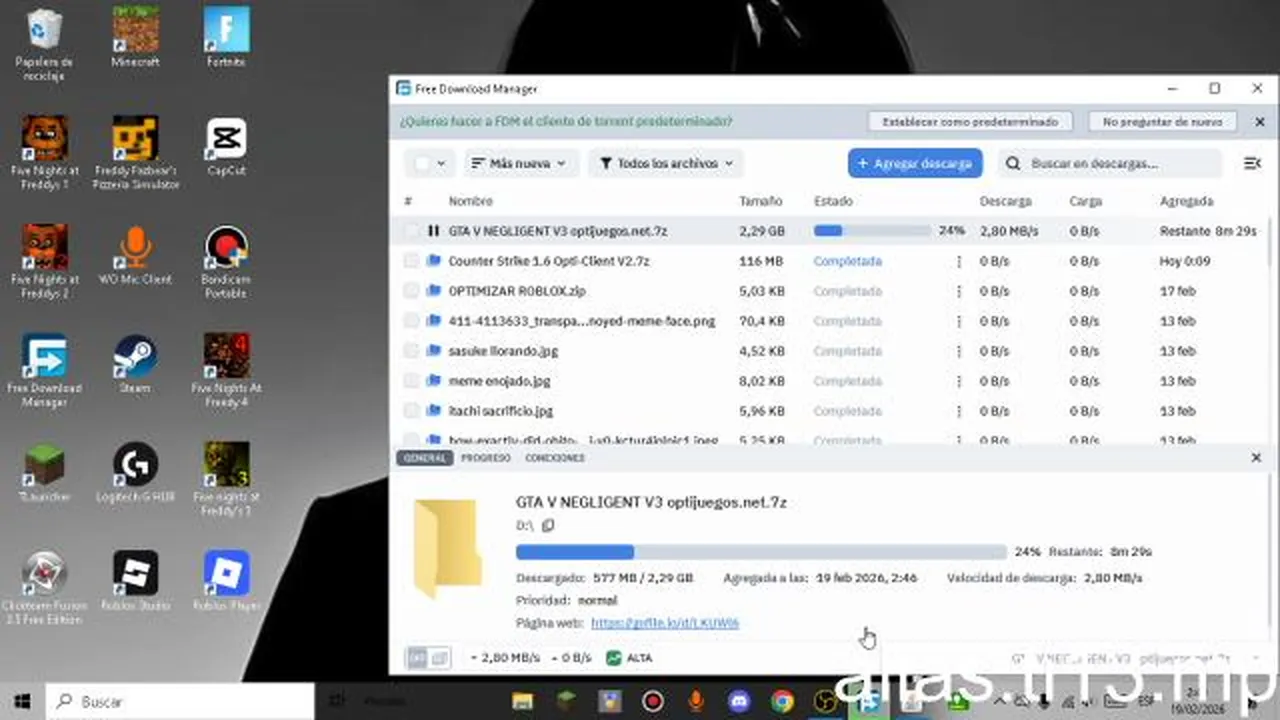The height and width of the screenshot is (720, 1280).
Task: Click the 24% progress bar in details panel
Action: click(x=761, y=552)
